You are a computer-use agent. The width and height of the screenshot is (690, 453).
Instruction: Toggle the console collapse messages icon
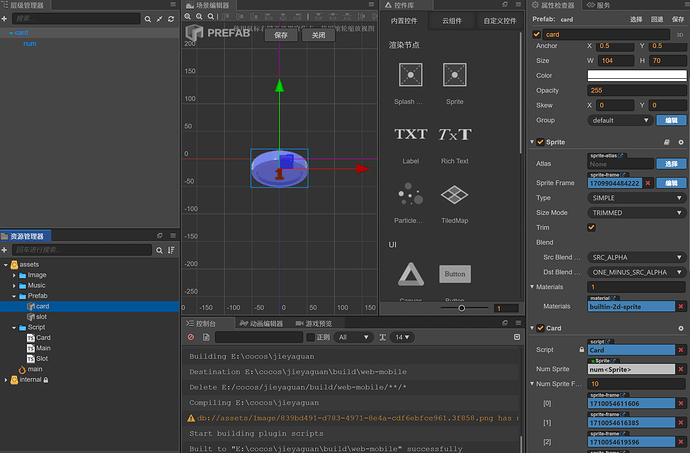pyautogui.click(x=517, y=337)
